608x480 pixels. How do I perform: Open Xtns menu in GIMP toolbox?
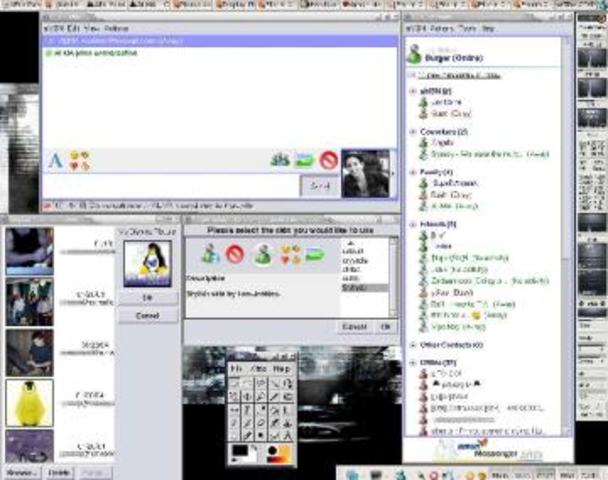(259, 369)
